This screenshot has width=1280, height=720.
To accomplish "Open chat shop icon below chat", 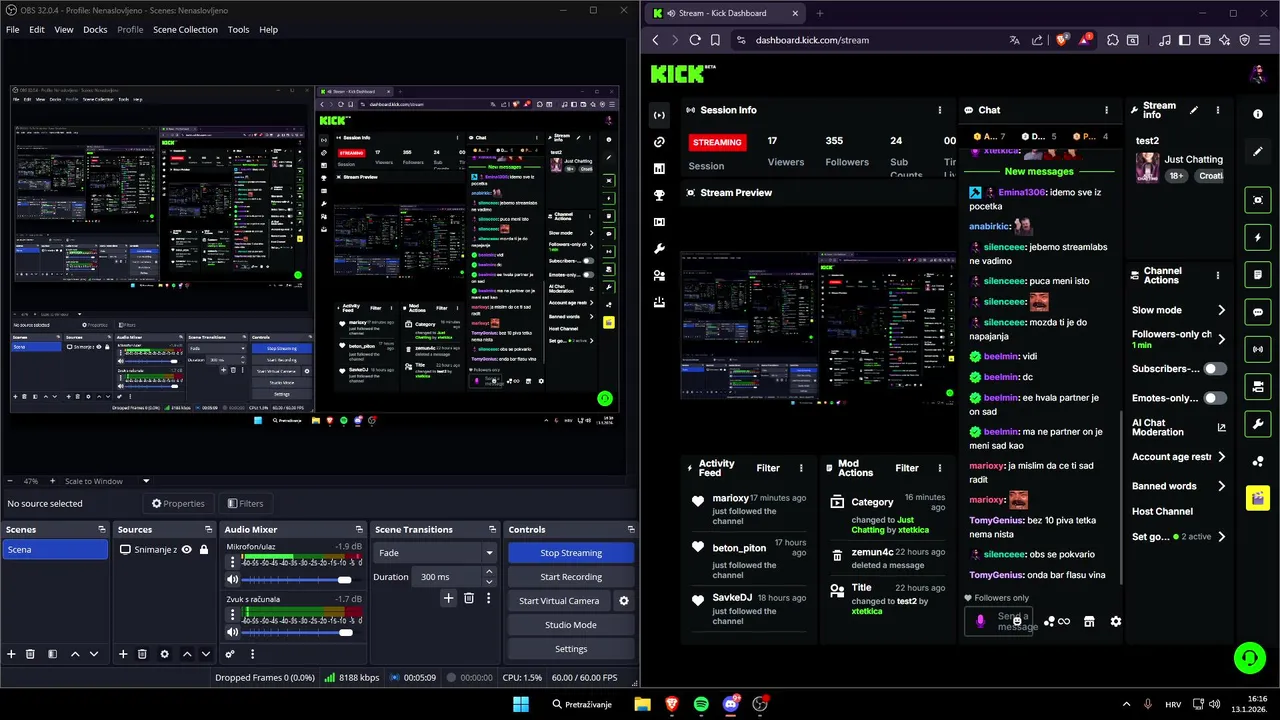I will (x=1089, y=621).
